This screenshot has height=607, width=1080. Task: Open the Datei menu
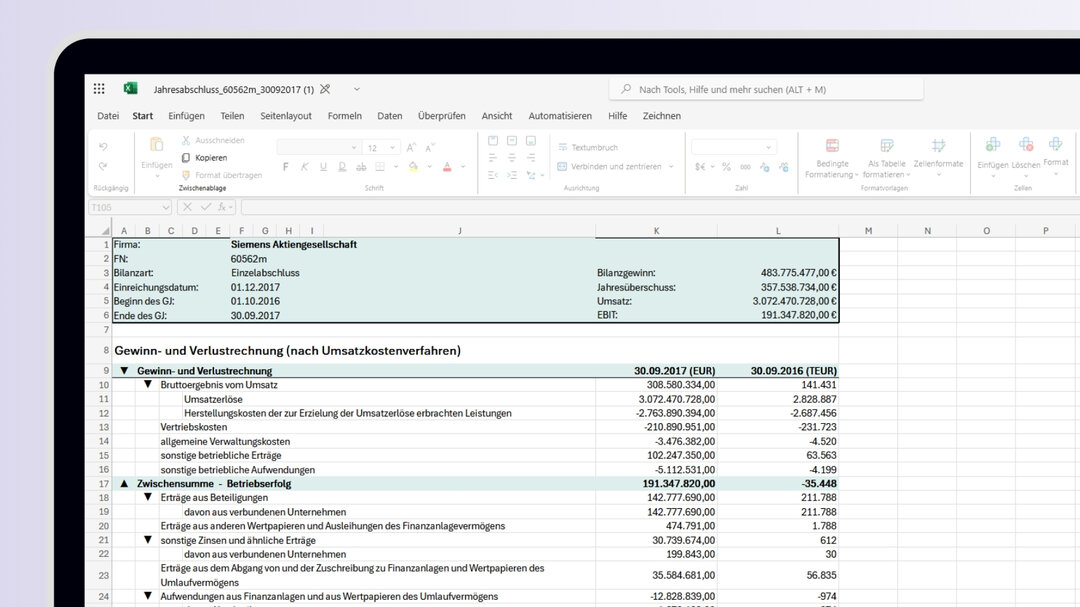107,116
